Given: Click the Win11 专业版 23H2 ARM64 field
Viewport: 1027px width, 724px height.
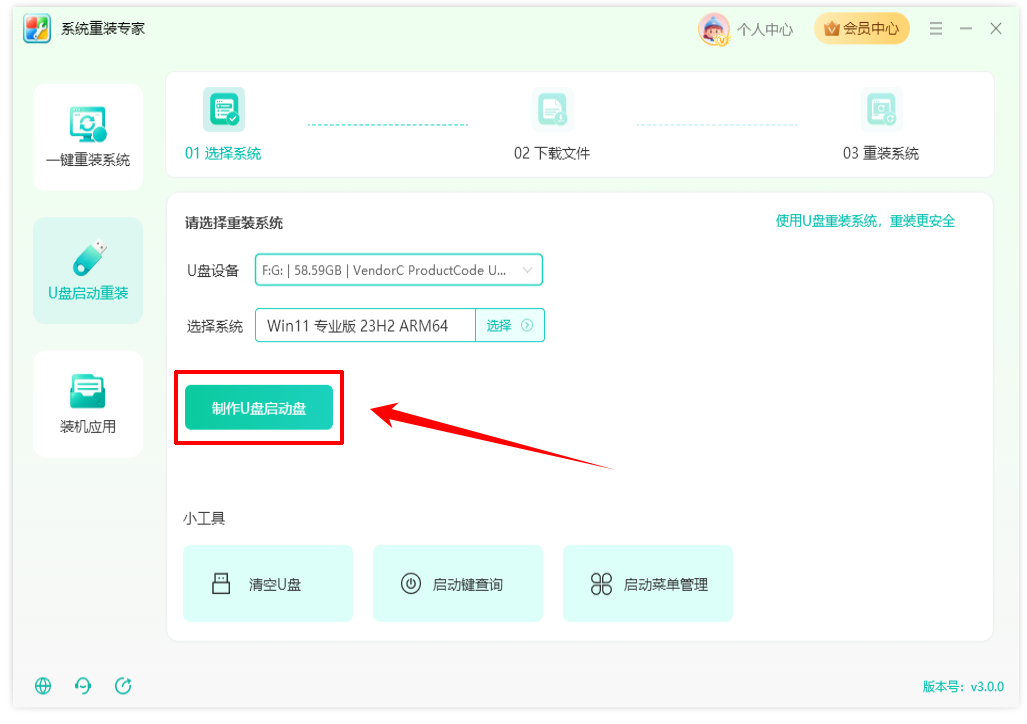Looking at the screenshot, I should click(365, 326).
